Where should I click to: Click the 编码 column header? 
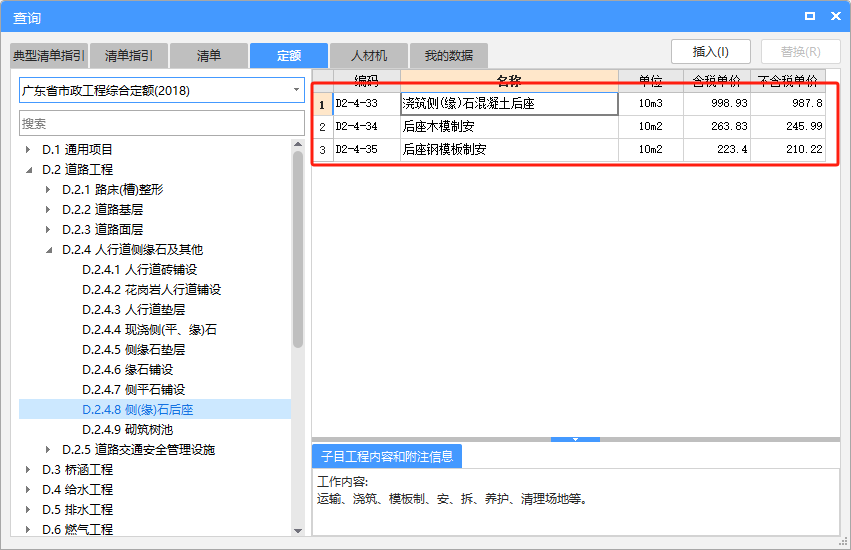click(367, 81)
